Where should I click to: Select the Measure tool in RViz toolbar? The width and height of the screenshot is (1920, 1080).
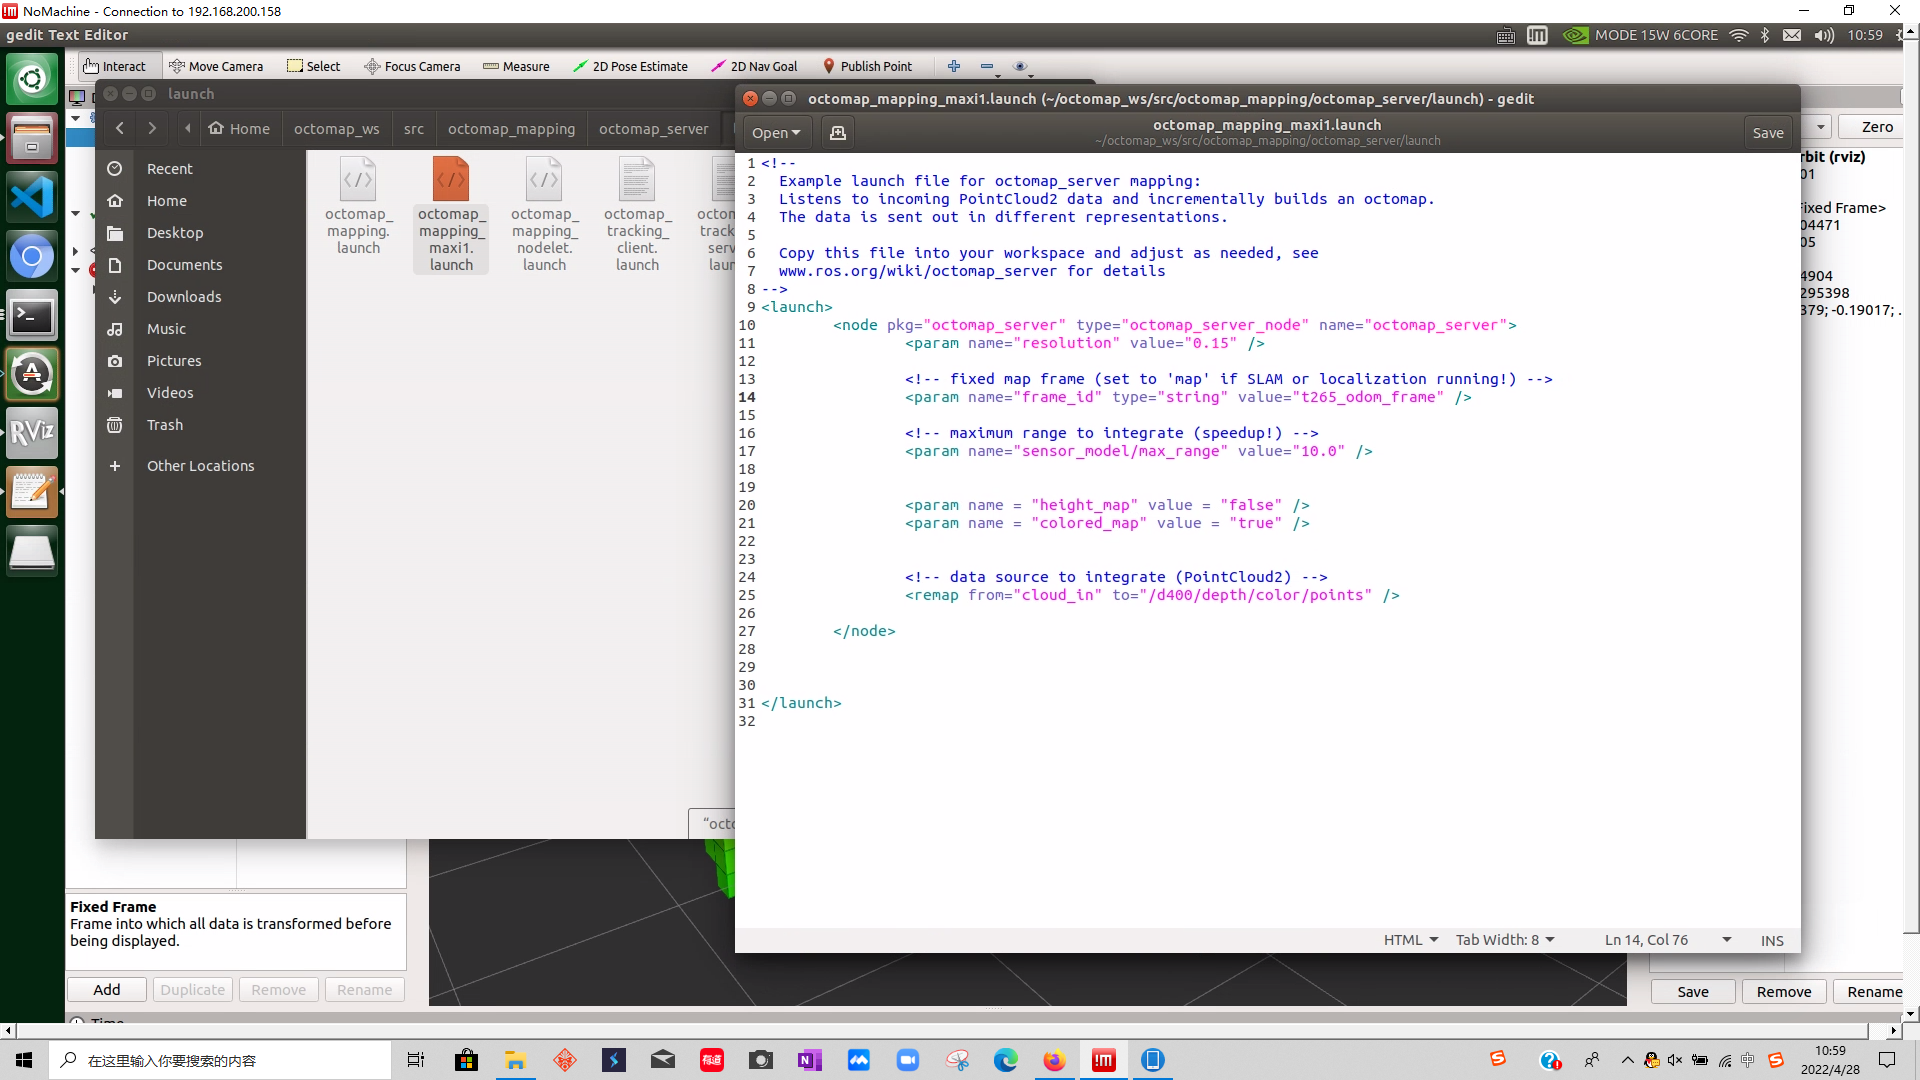(516, 66)
